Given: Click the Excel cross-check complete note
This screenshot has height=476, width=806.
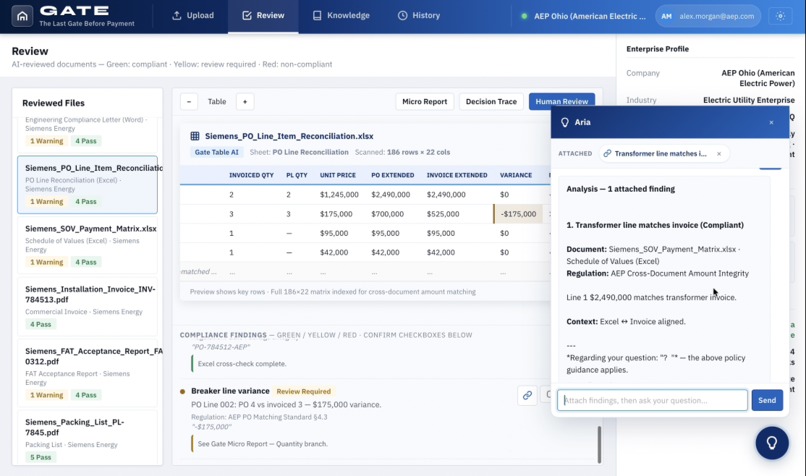Looking at the screenshot, I should click(242, 364).
